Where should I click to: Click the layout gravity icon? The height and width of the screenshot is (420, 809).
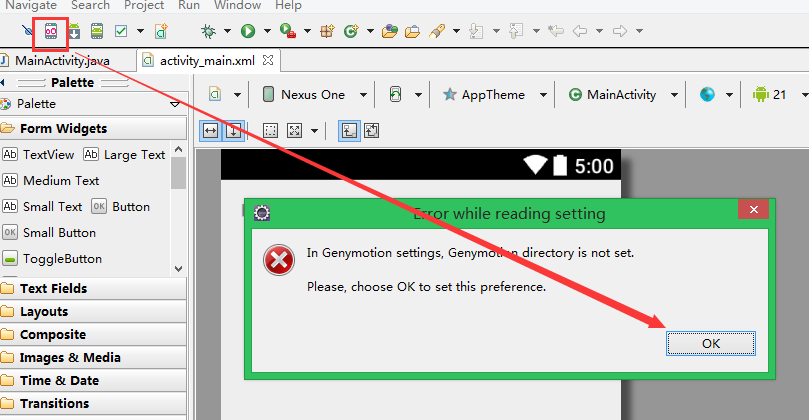click(x=294, y=131)
